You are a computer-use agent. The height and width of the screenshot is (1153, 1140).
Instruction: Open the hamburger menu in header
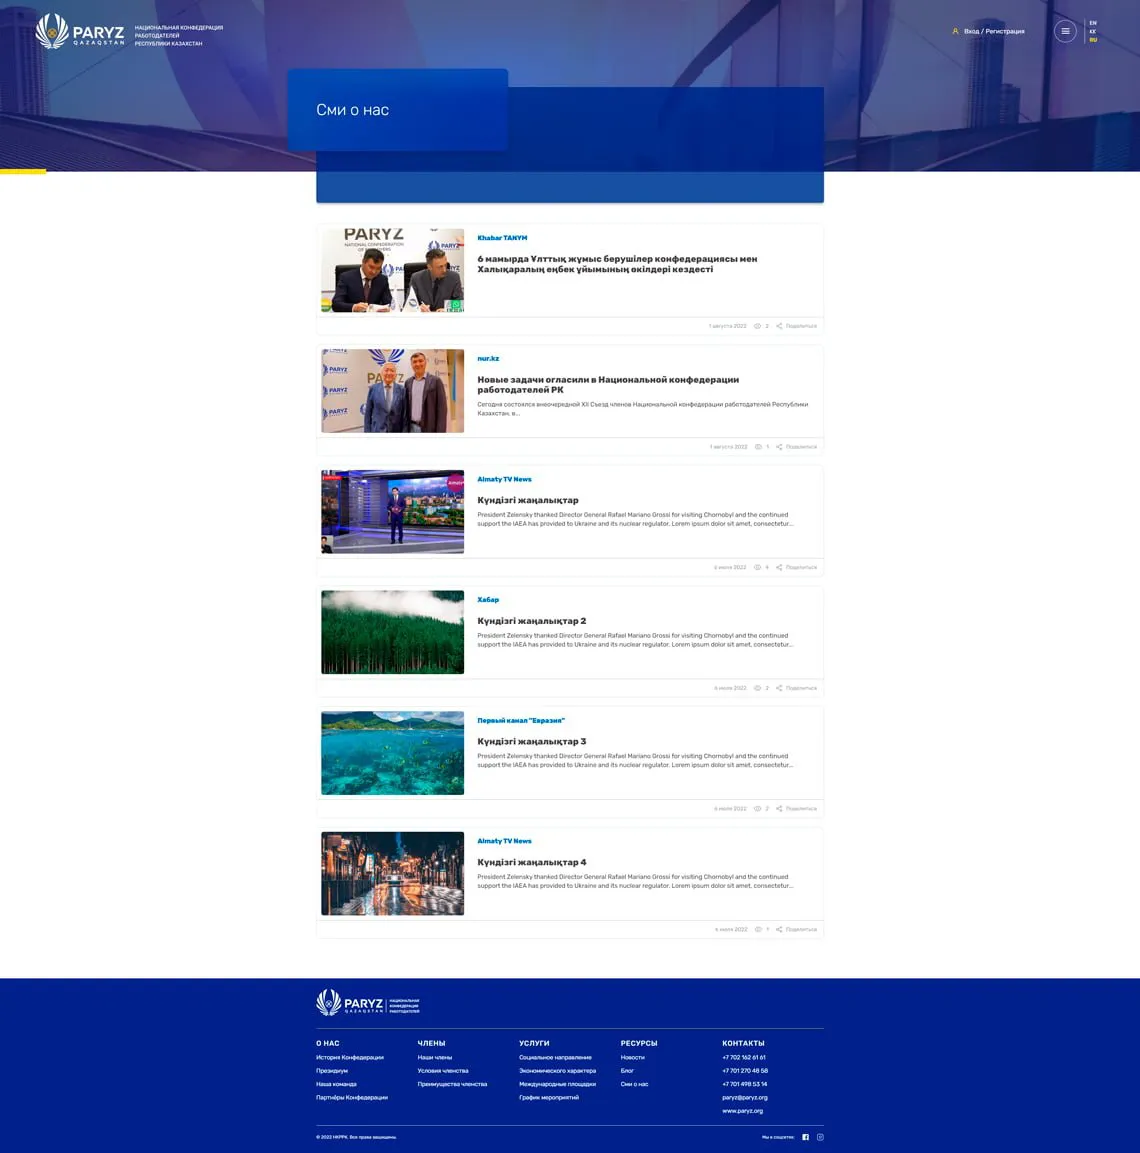tap(1065, 31)
